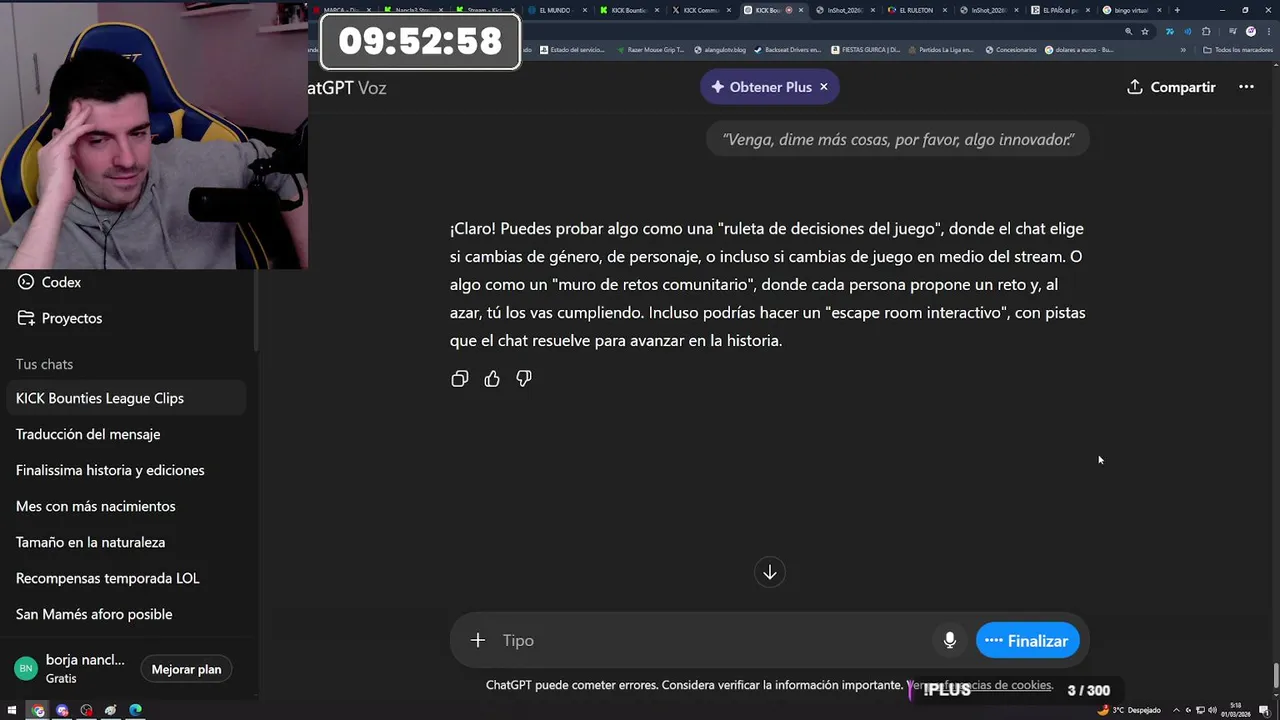The height and width of the screenshot is (720, 1280).
Task: Open Codex in the sidebar
Action: point(128,282)
